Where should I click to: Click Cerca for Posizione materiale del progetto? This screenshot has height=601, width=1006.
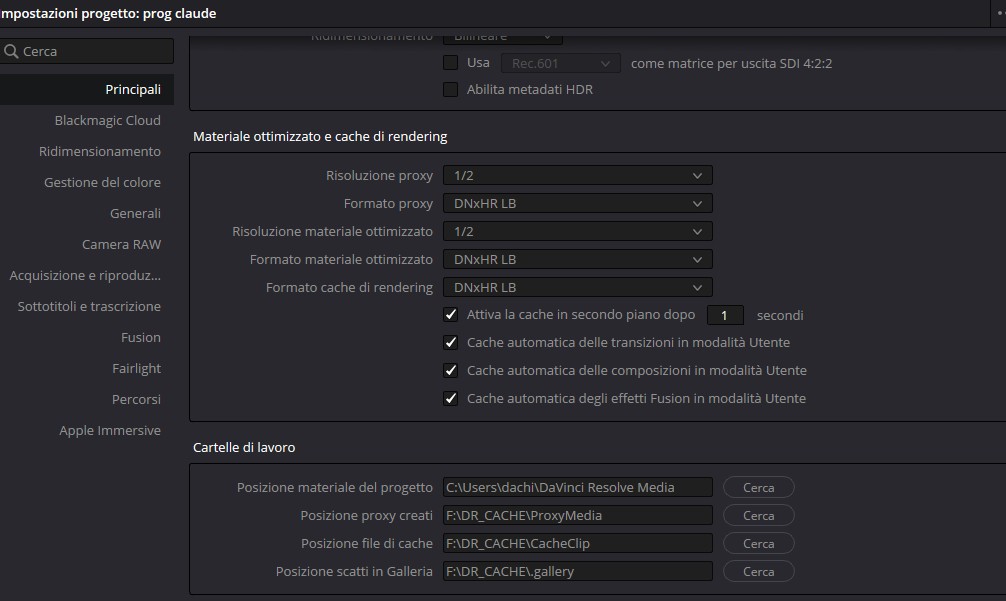[758, 487]
